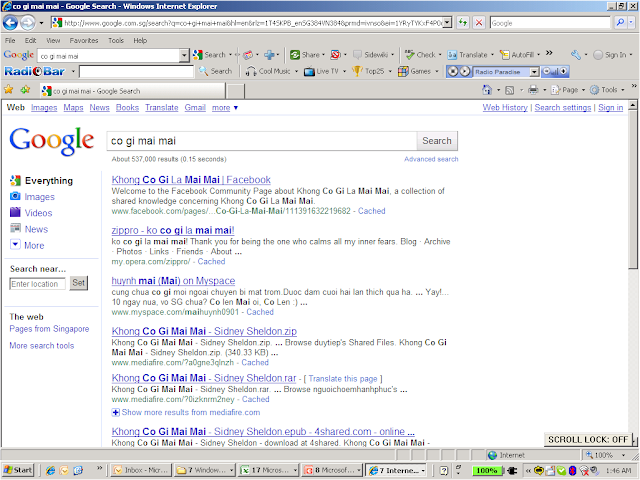Click the Home icon on the command bar
Screen dimensions: 640x480
pyautogui.click(x=487, y=90)
